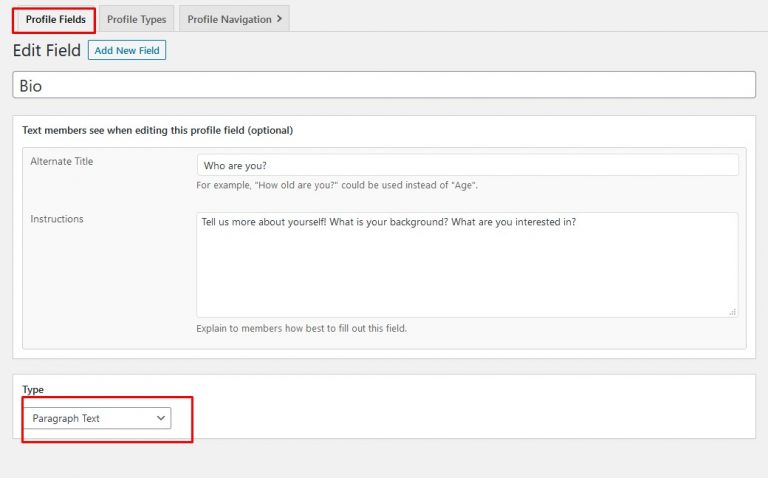Viewport: 768px width, 478px height.
Task: Click the Type section label
Action: 33,389
